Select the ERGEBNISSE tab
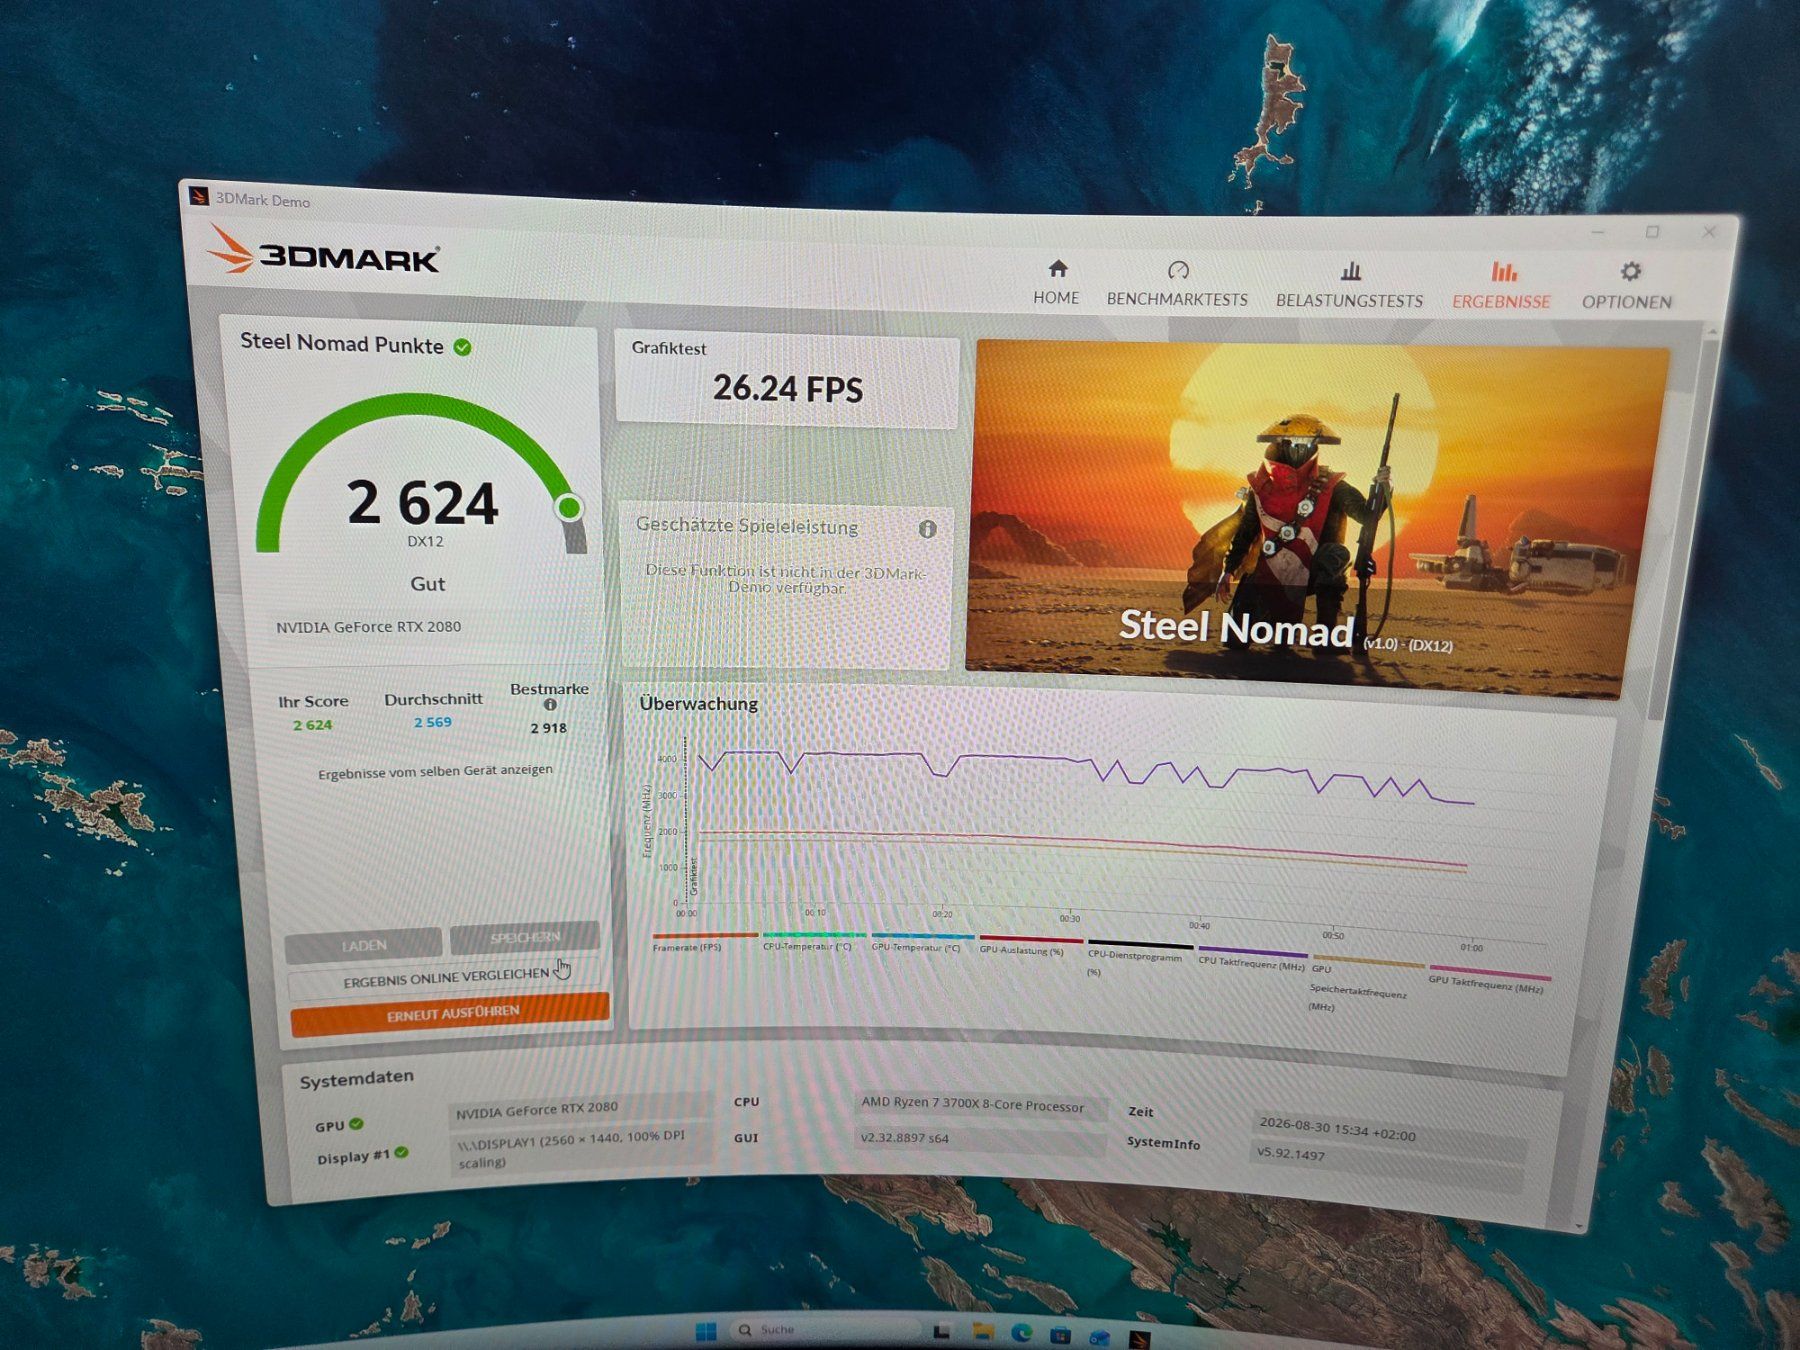This screenshot has width=1800, height=1350. coord(1501,287)
